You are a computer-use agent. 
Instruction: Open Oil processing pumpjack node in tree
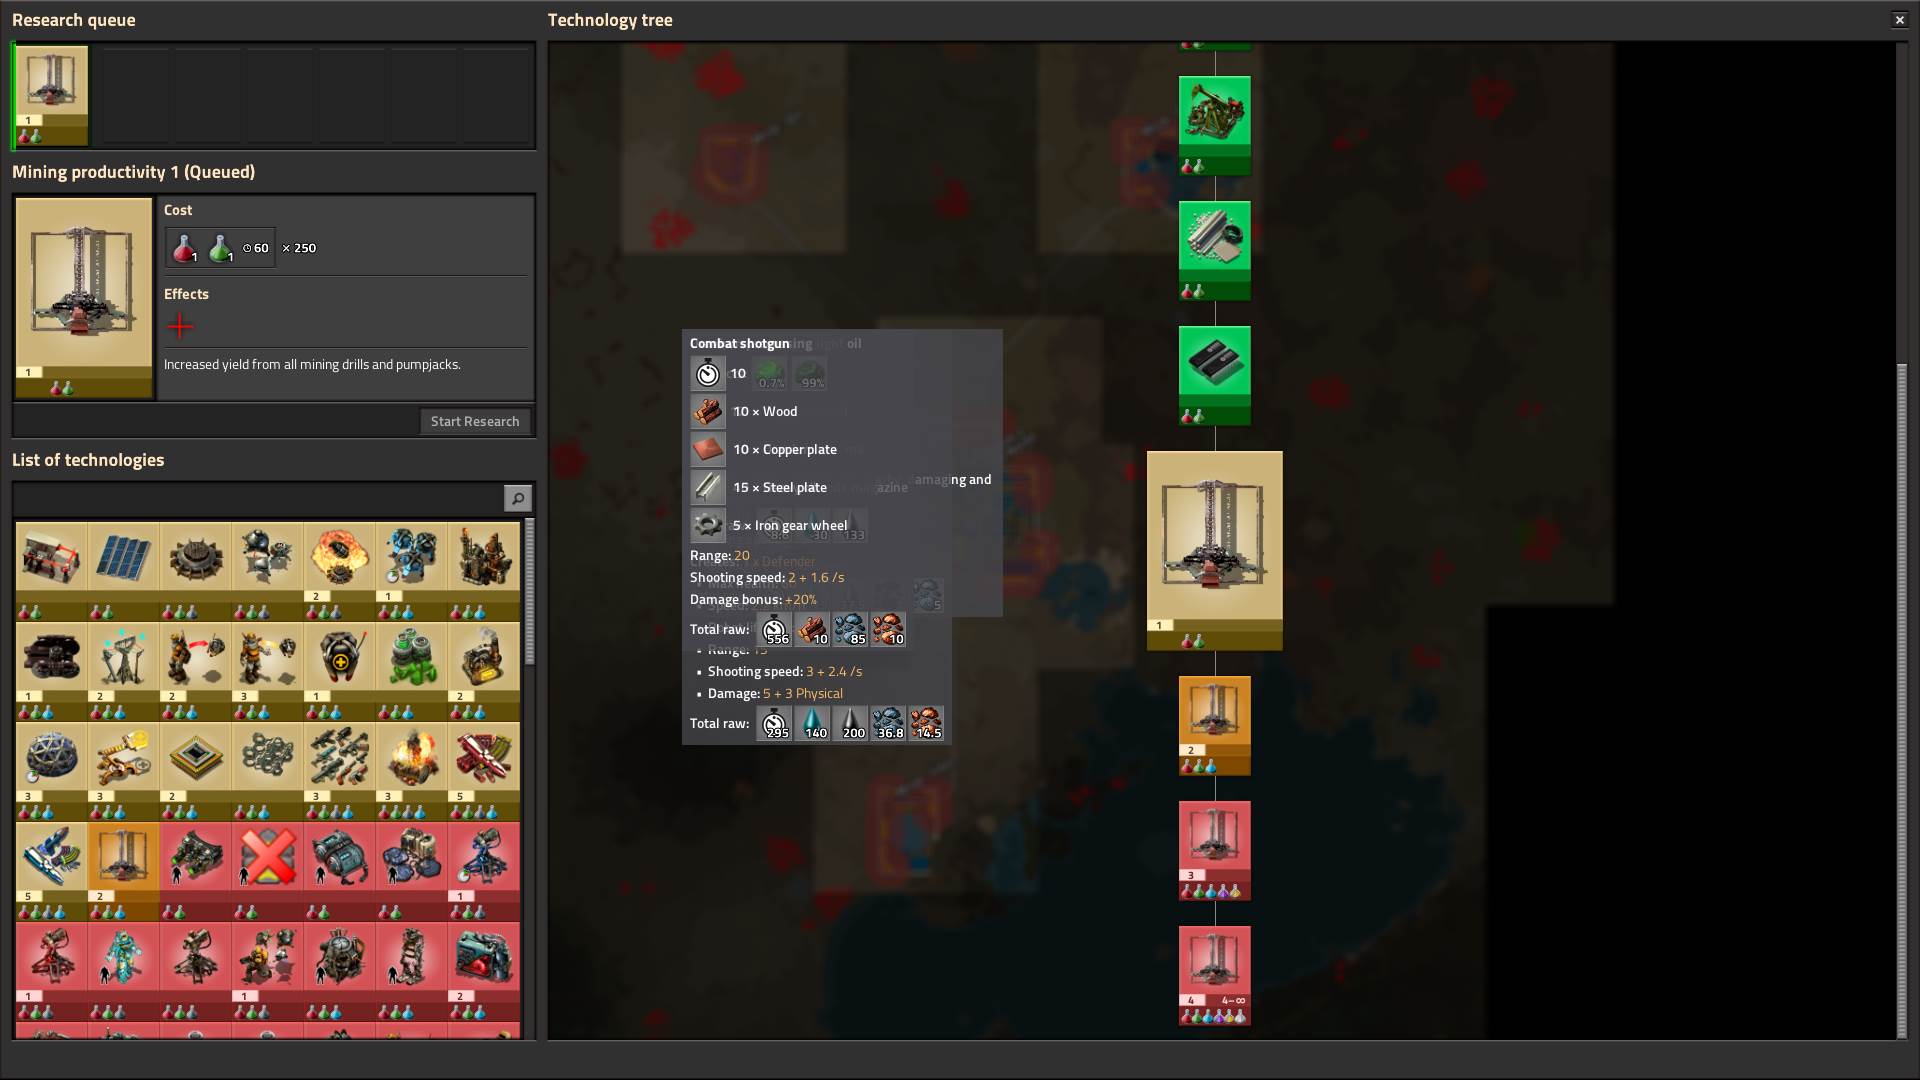(x=1214, y=125)
